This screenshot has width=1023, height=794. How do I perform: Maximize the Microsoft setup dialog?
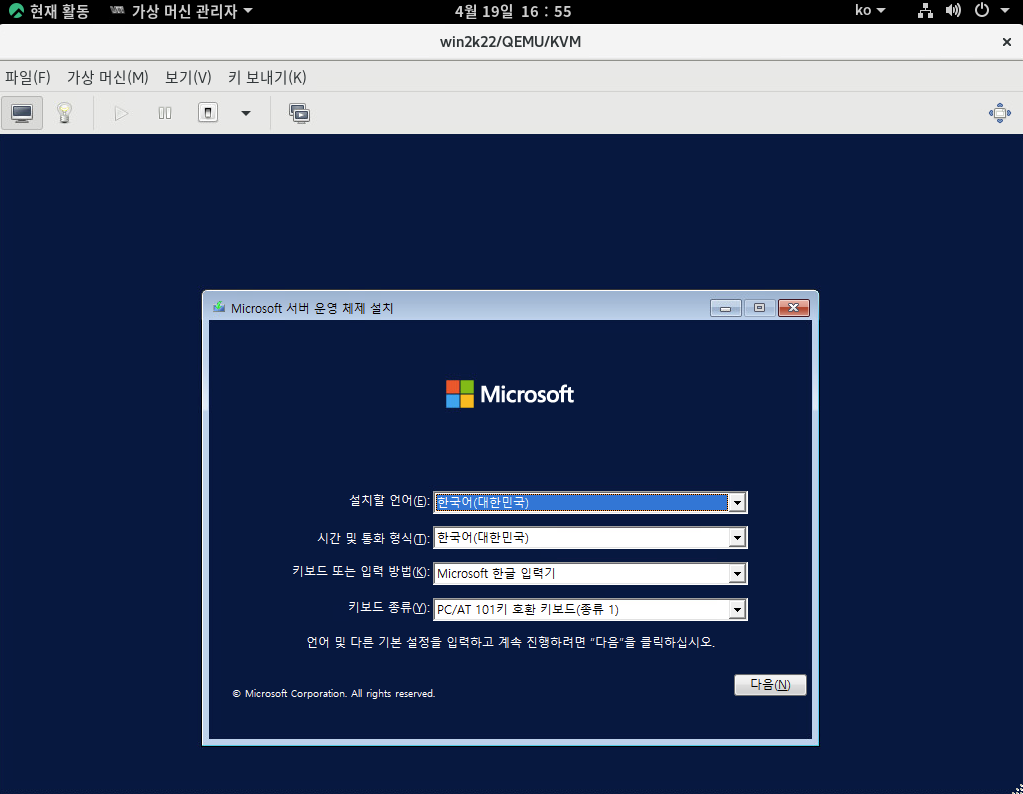point(759,308)
